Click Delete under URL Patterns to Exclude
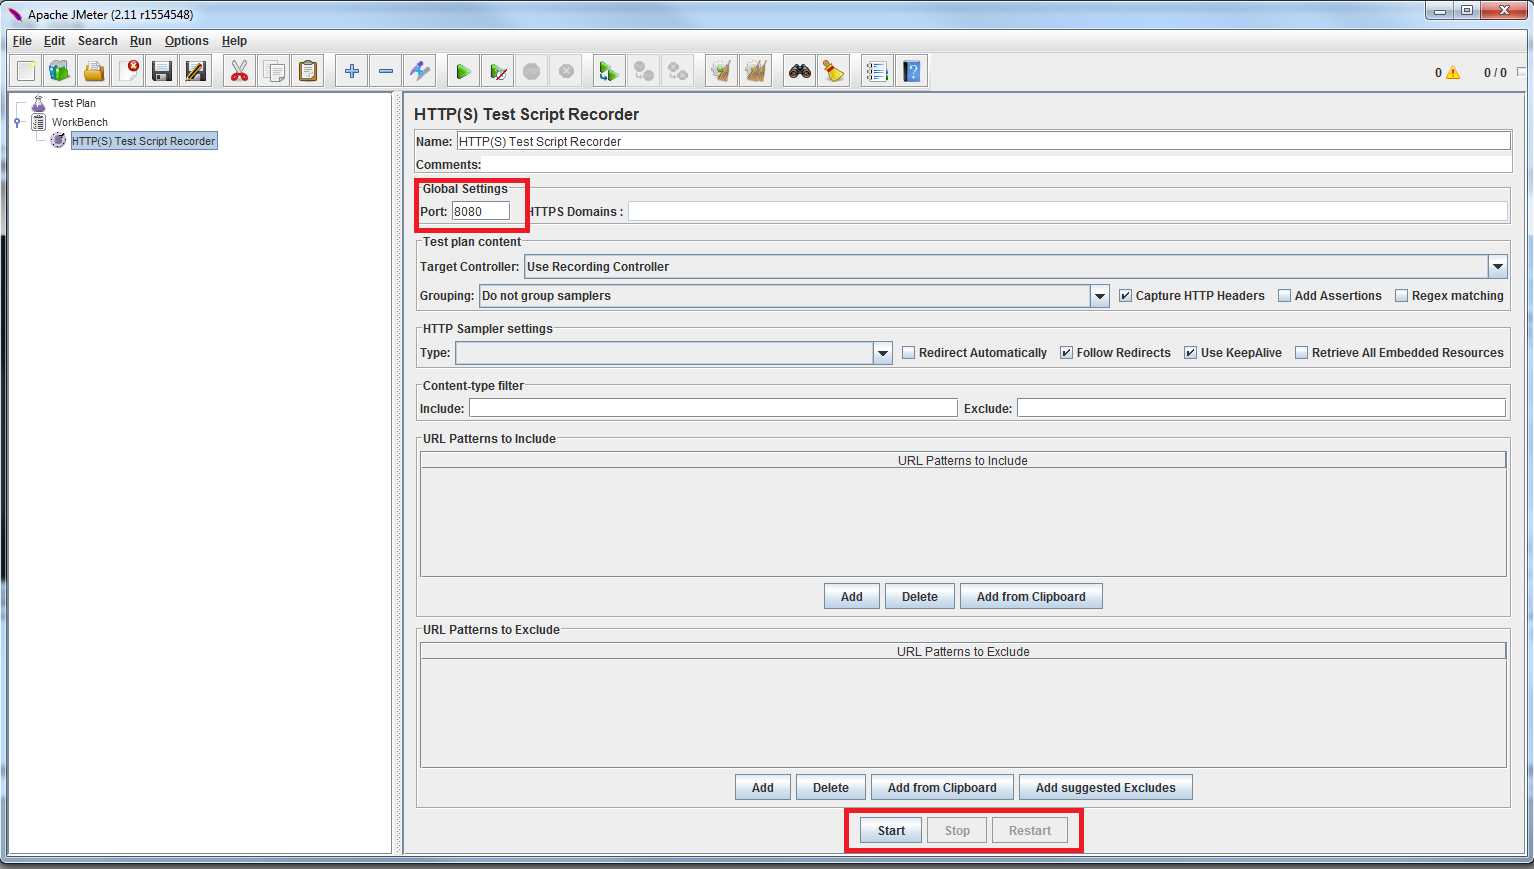 (x=831, y=788)
